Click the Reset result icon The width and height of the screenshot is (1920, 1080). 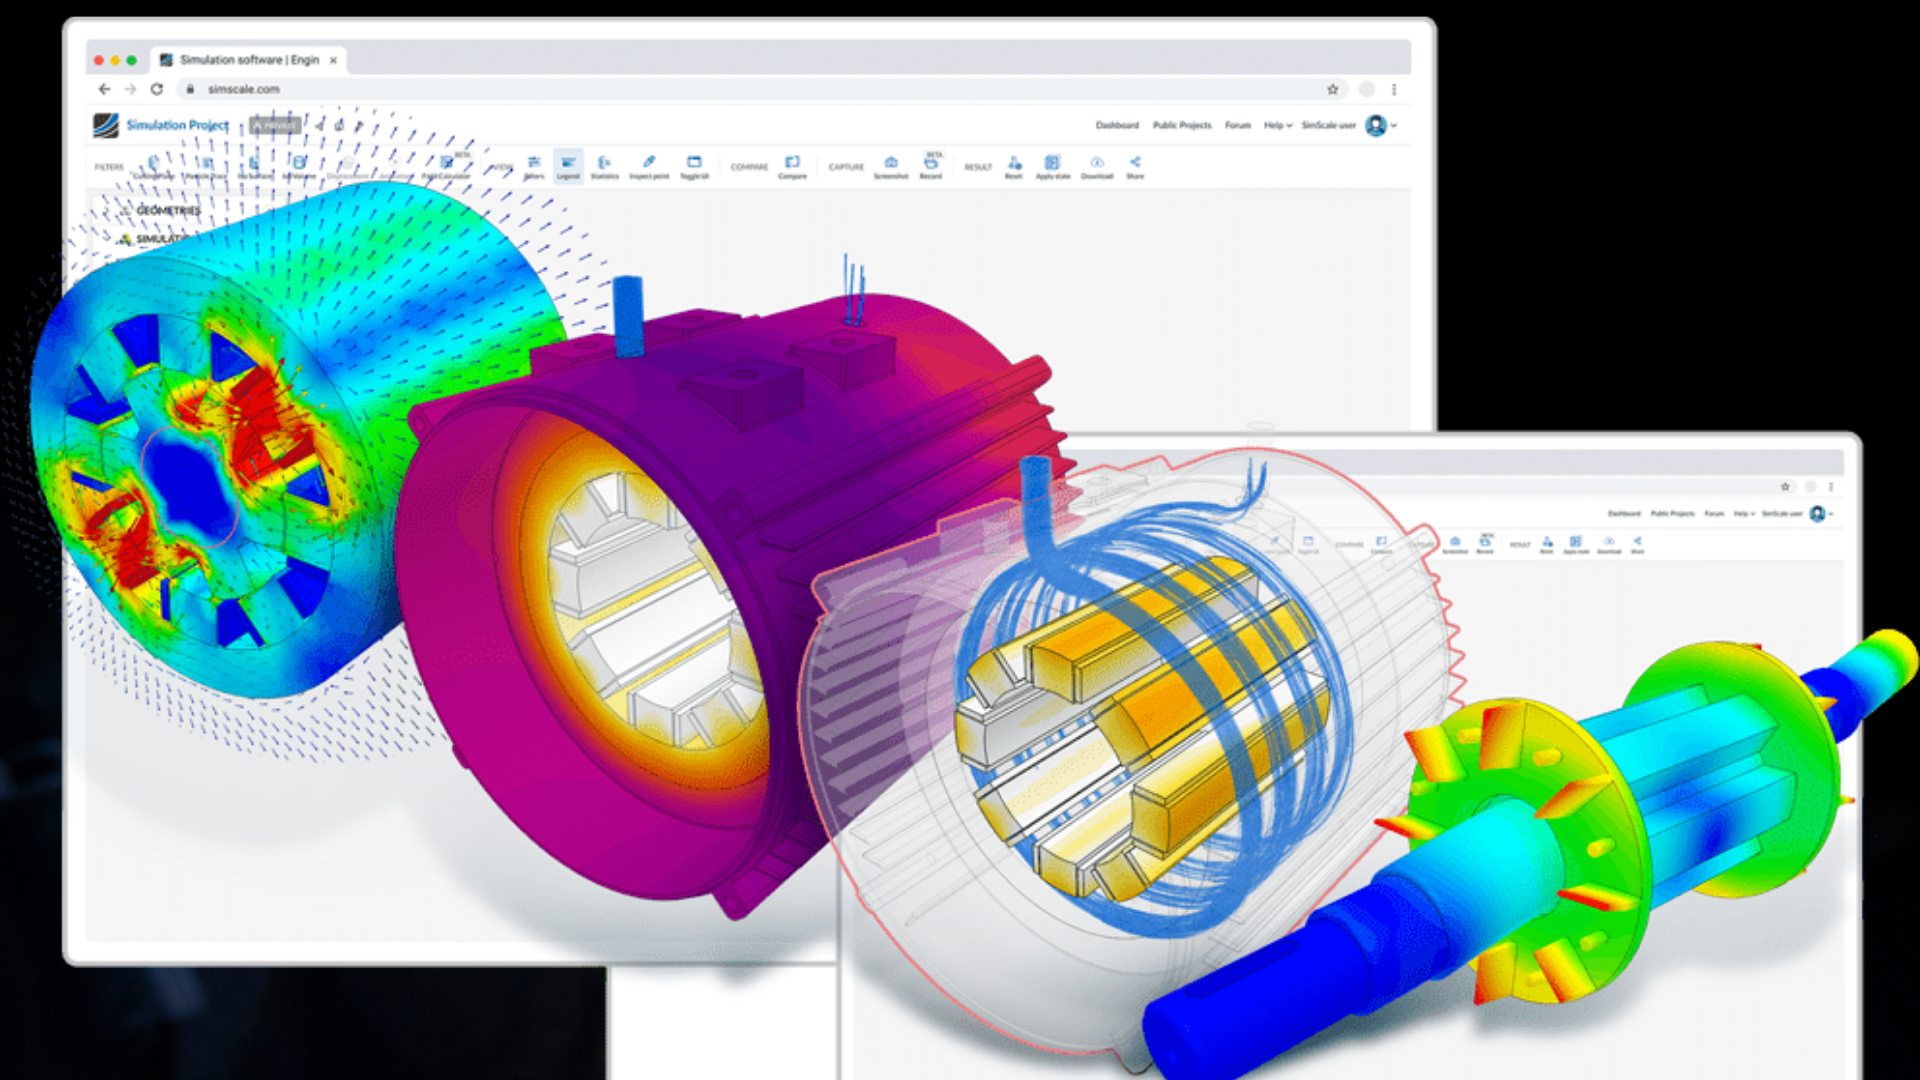(1014, 165)
